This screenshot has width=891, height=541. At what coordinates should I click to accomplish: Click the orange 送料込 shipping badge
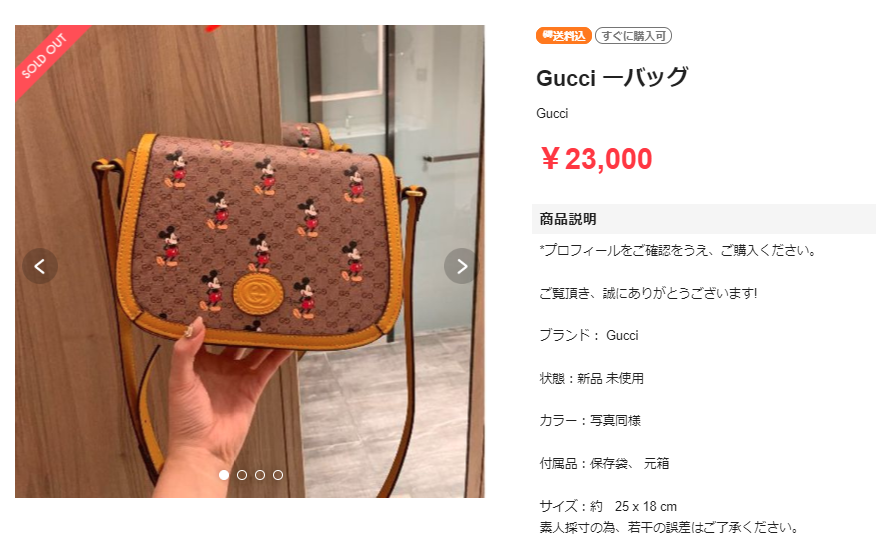[x=564, y=36]
